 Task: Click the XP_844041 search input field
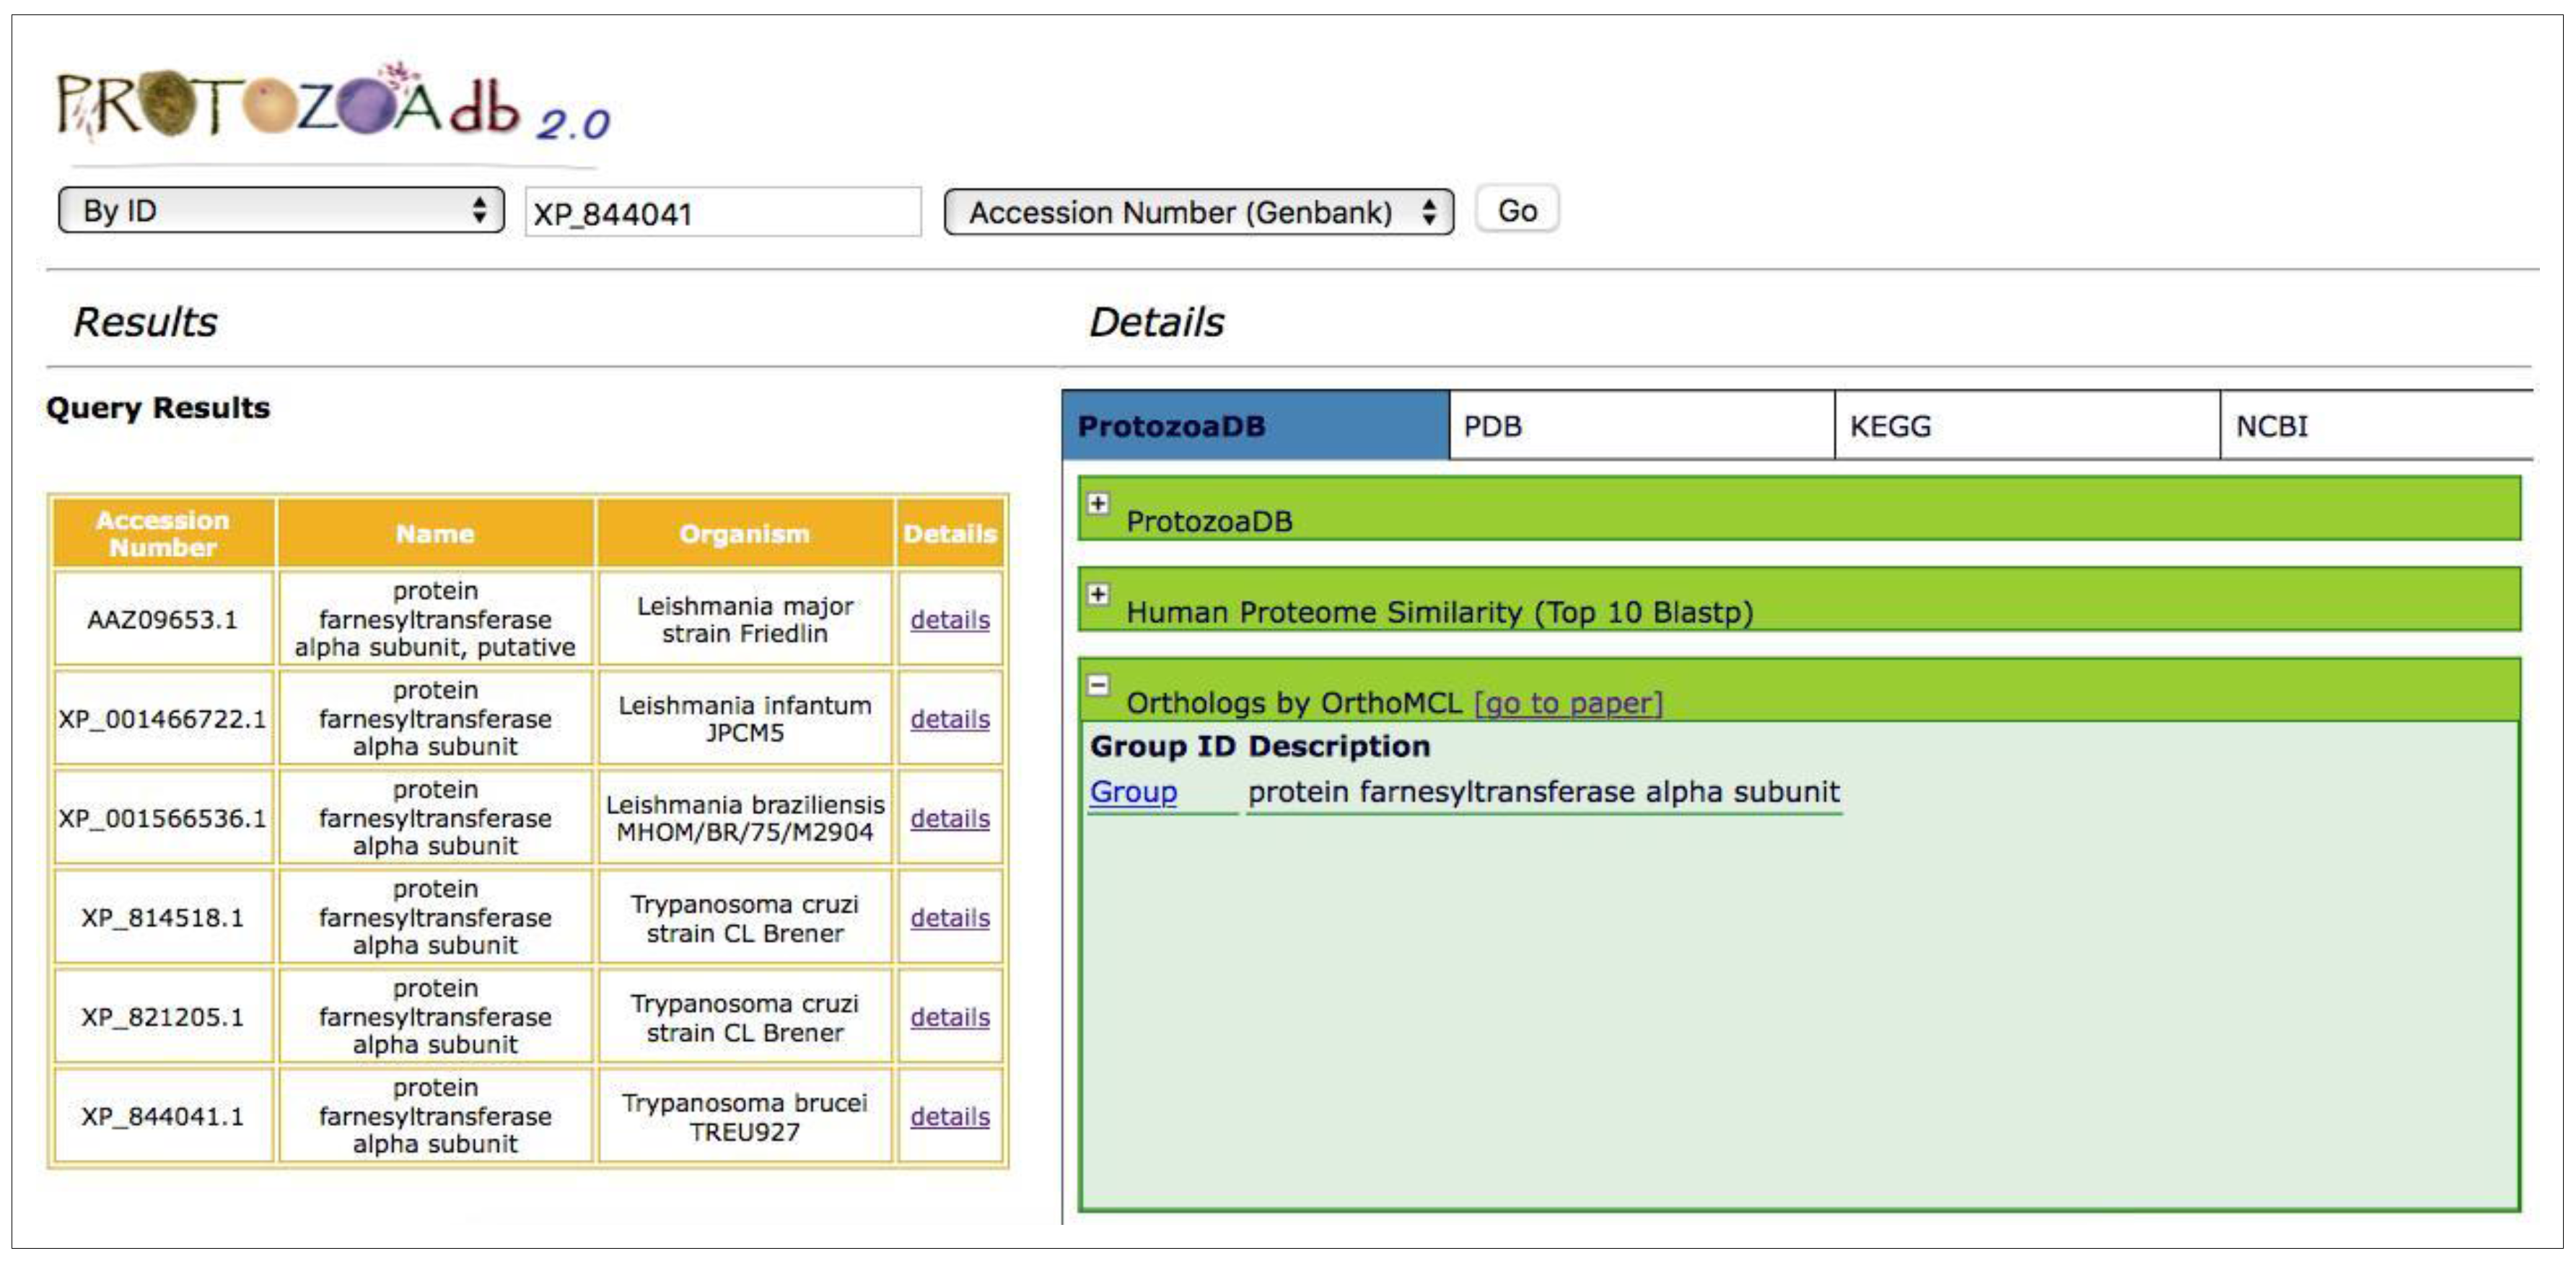722,213
